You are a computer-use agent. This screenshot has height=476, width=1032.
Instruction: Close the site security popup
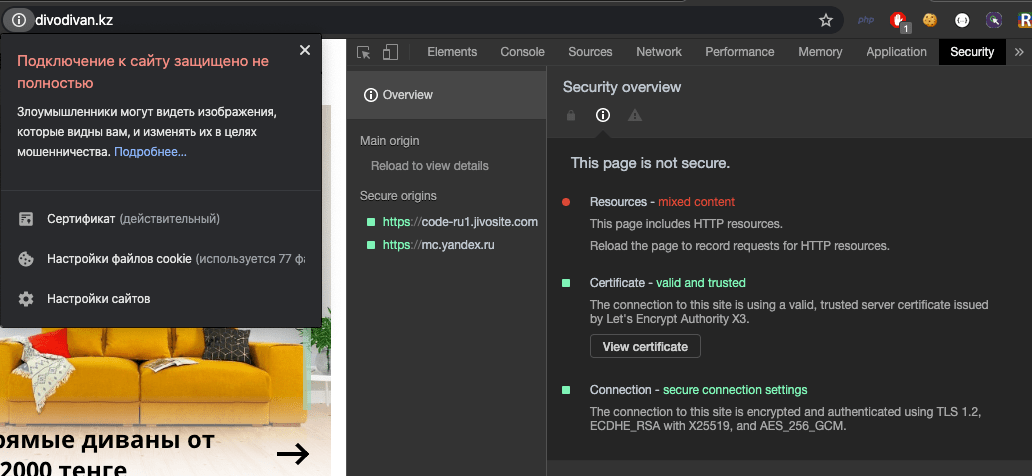[304, 50]
